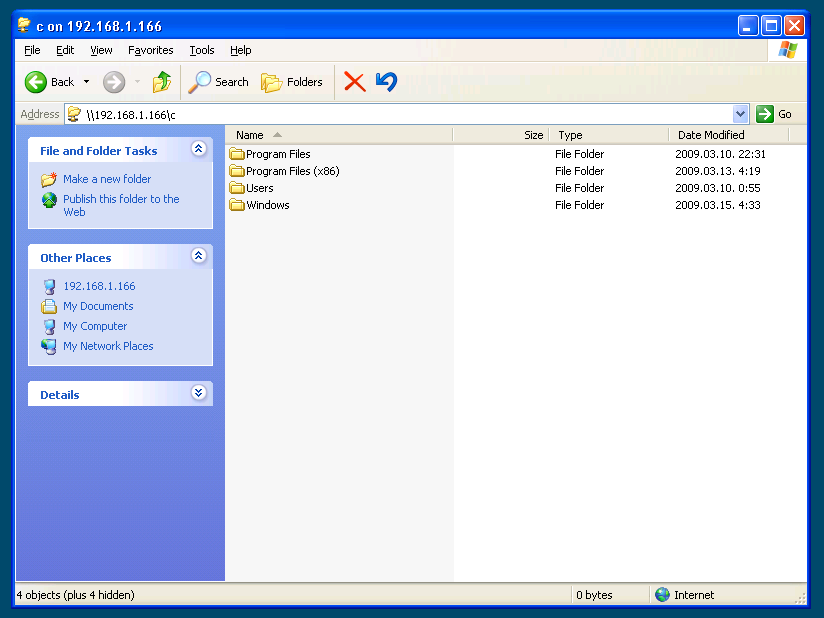Viewport: 824px width, 618px height.
Task: Open 192.168.1.166 in Other Places
Action: click(x=99, y=286)
